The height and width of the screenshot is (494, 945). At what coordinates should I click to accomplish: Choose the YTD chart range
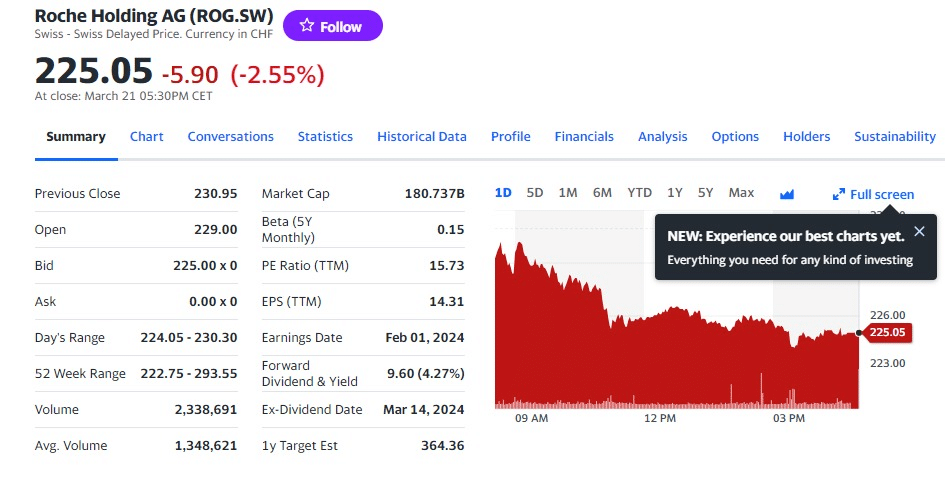[x=639, y=193]
